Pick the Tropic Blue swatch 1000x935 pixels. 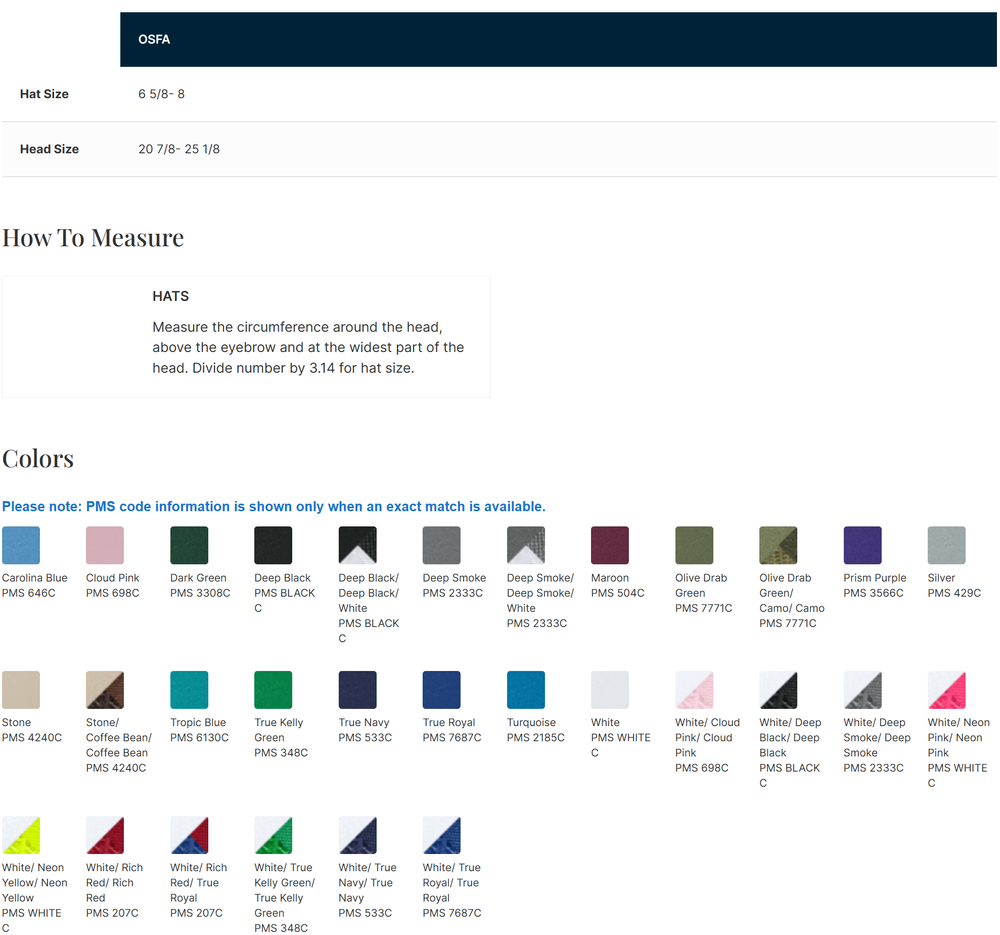click(189, 690)
